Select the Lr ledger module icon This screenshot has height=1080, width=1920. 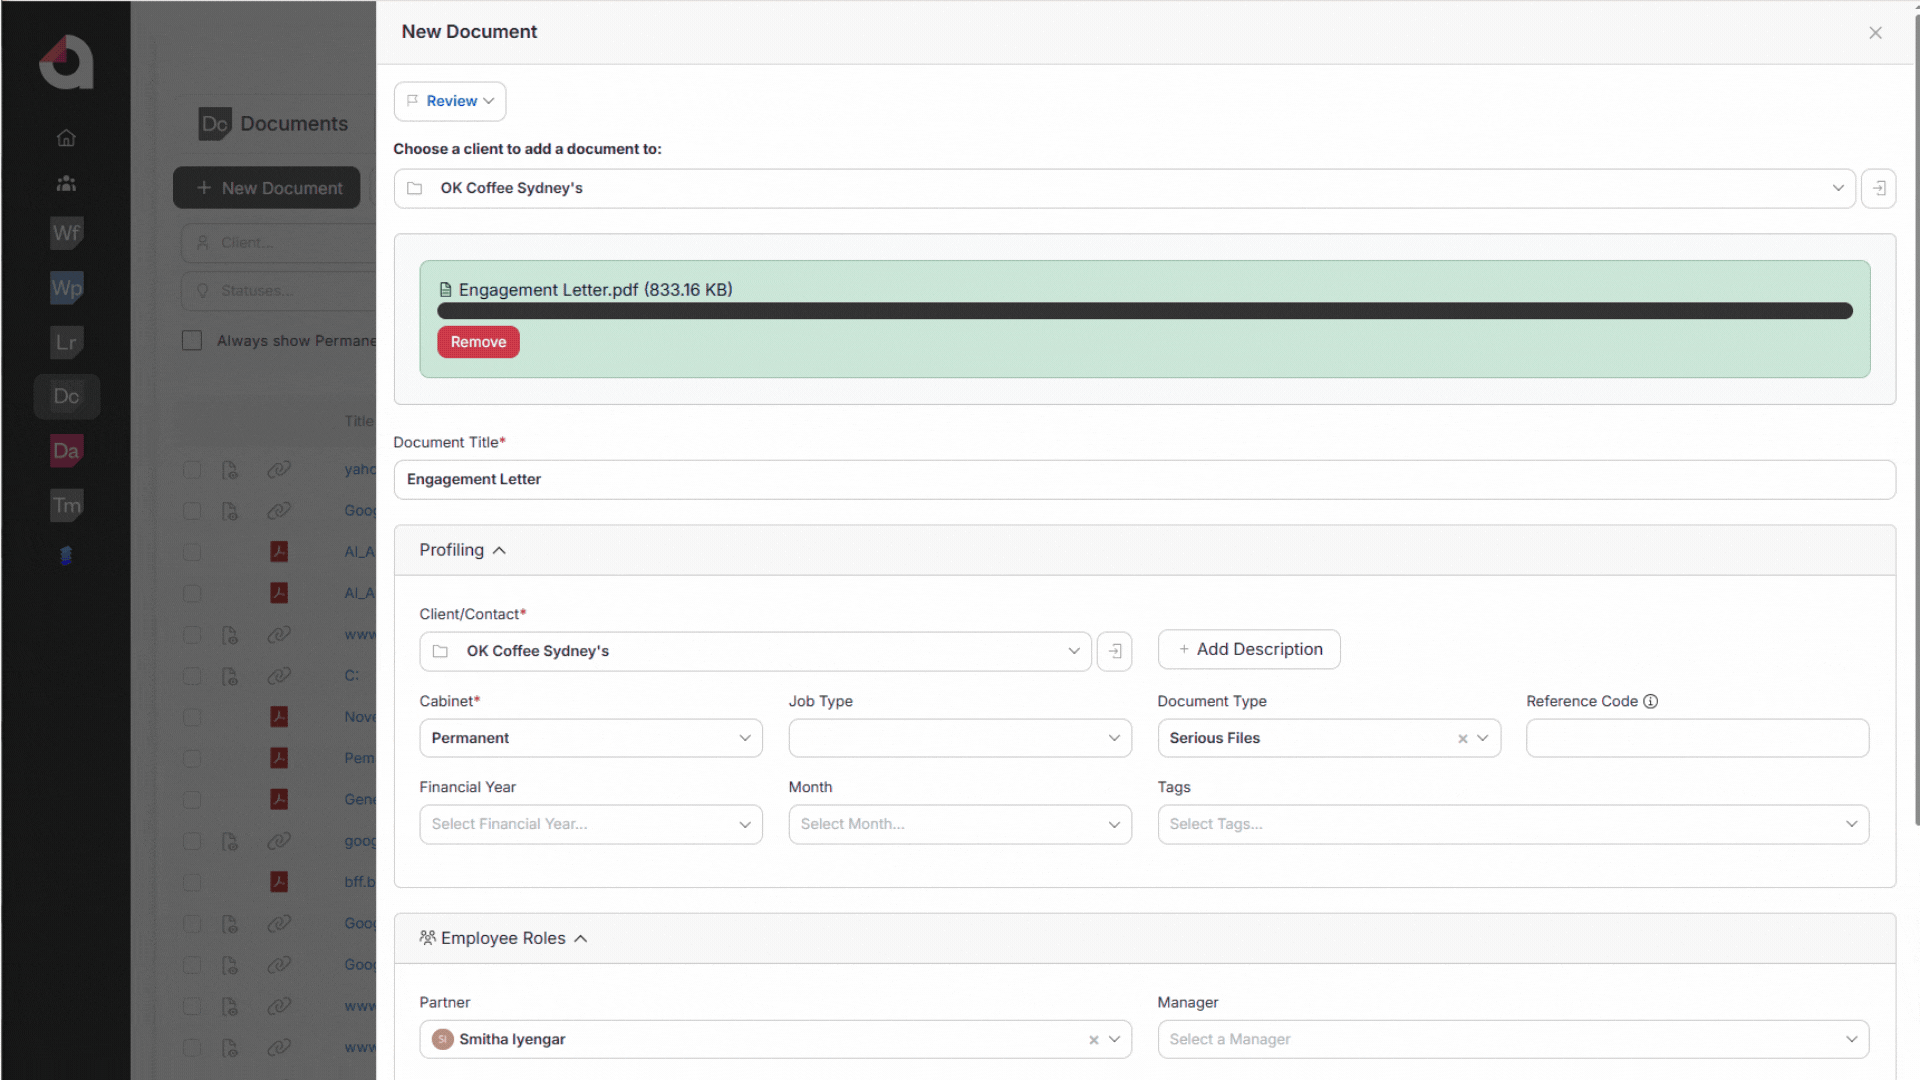(66, 343)
